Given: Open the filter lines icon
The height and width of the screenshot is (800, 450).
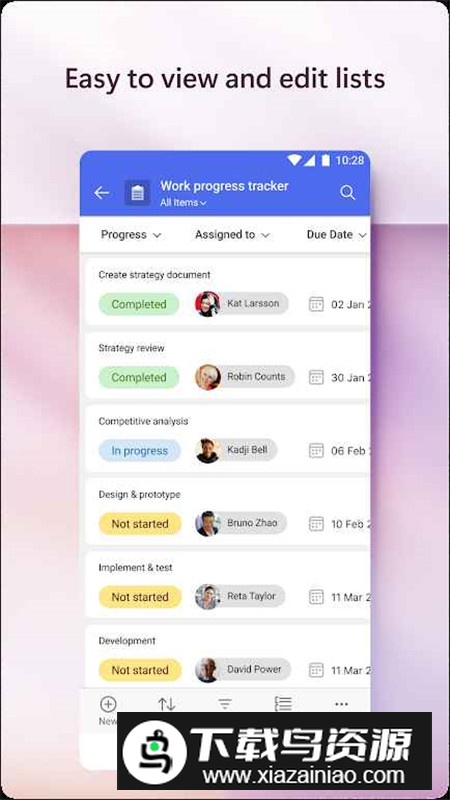Looking at the screenshot, I should tap(225, 704).
